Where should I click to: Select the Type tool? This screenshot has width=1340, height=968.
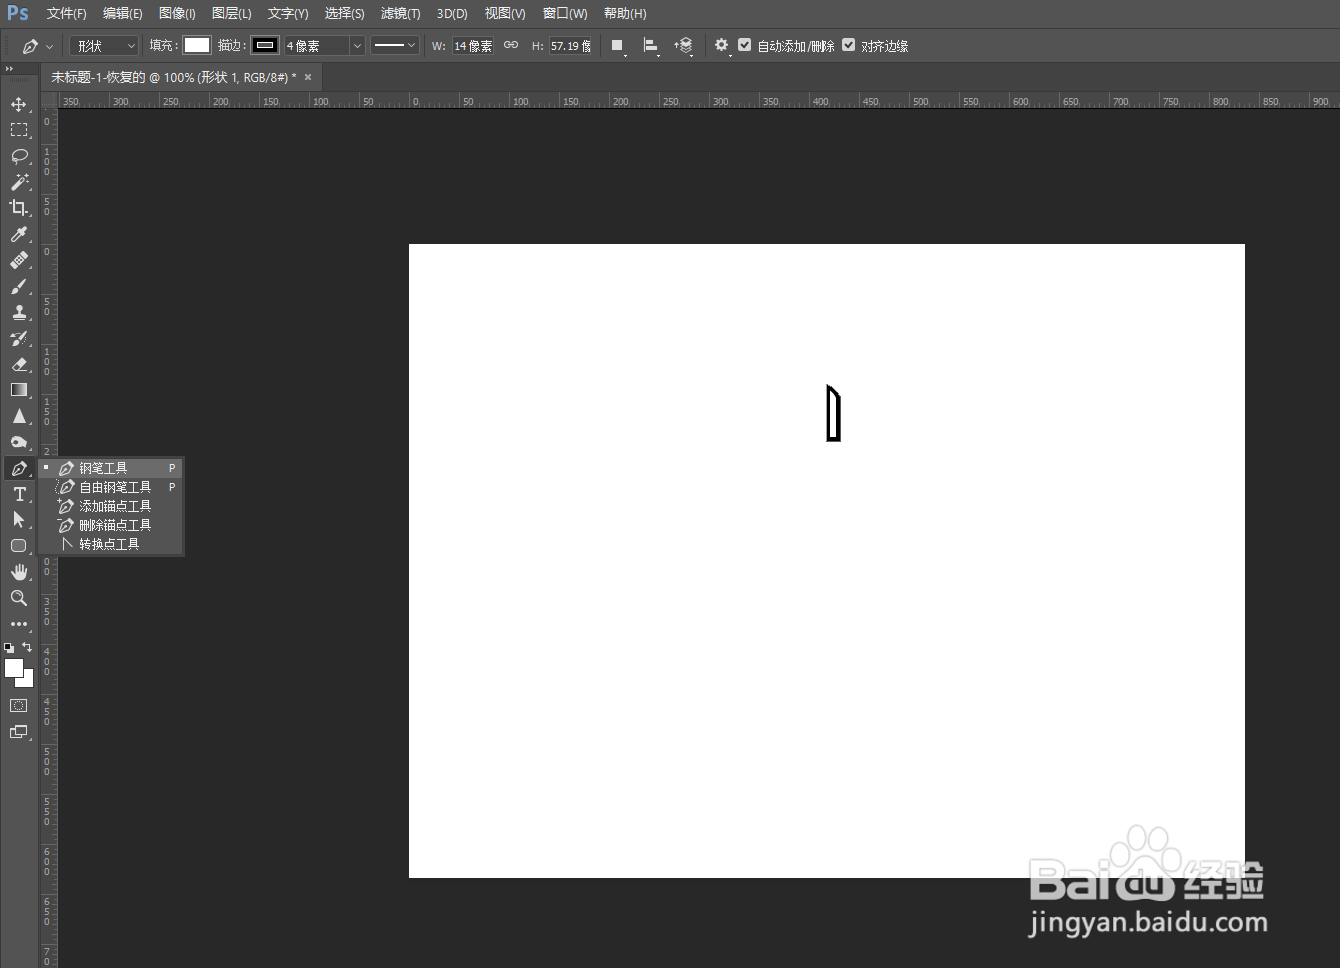point(19,494)
